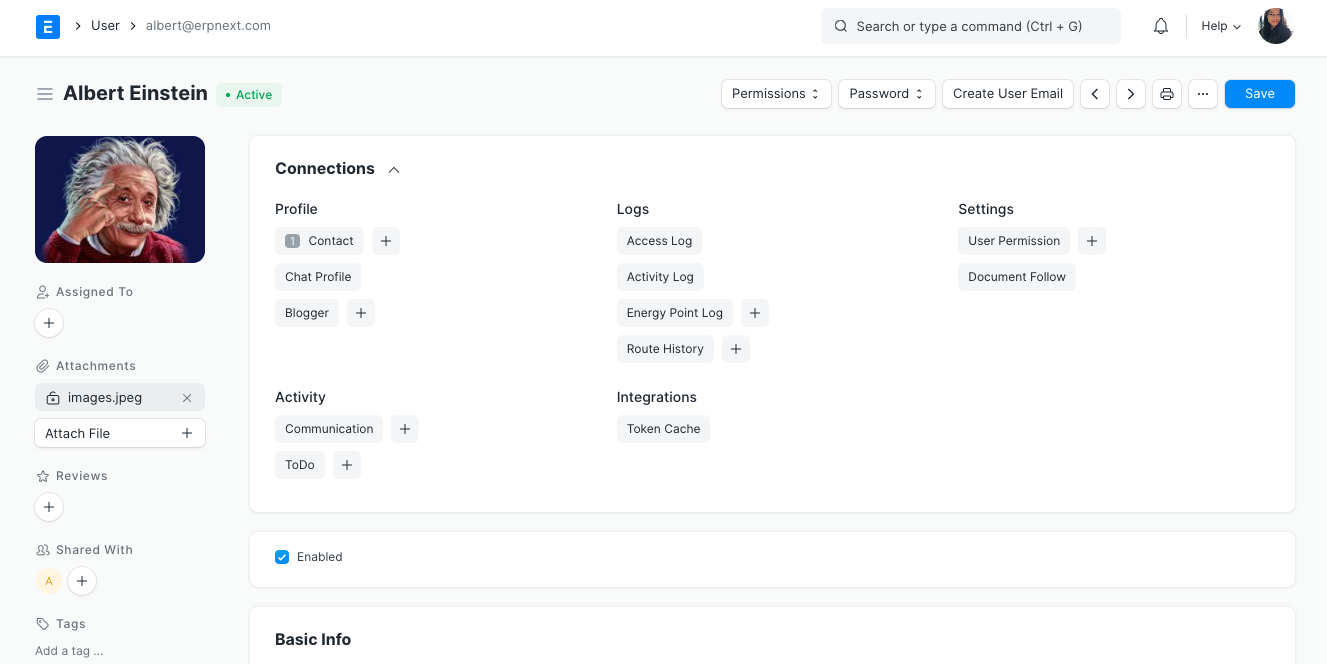Add new Energy Point Log

coord(755,313)
